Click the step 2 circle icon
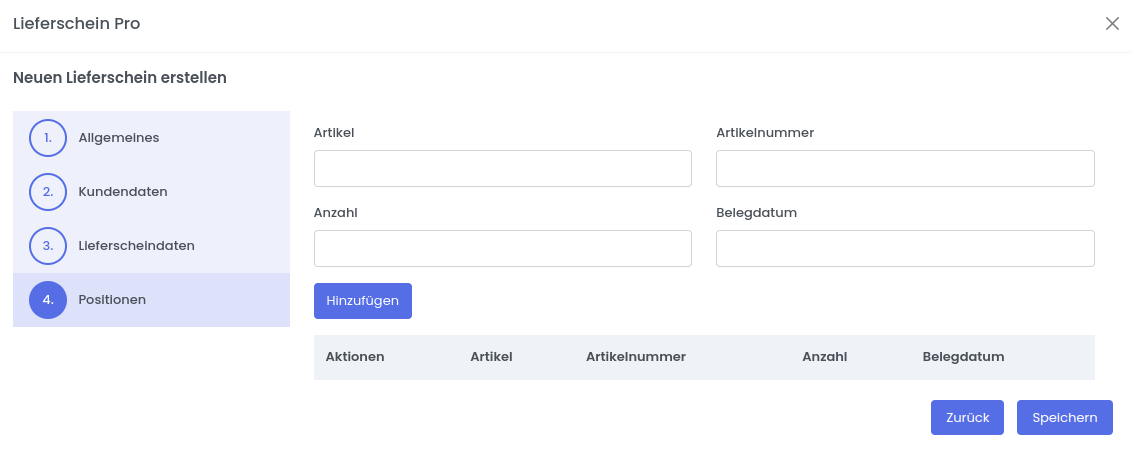 point(48,192)
